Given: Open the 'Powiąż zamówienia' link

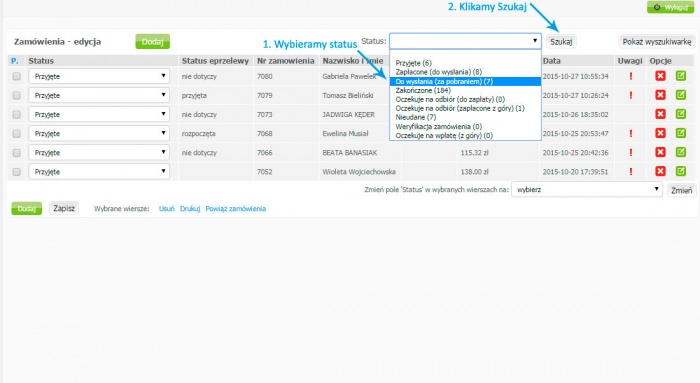Looking at the screenshot, I should (235, 208).
